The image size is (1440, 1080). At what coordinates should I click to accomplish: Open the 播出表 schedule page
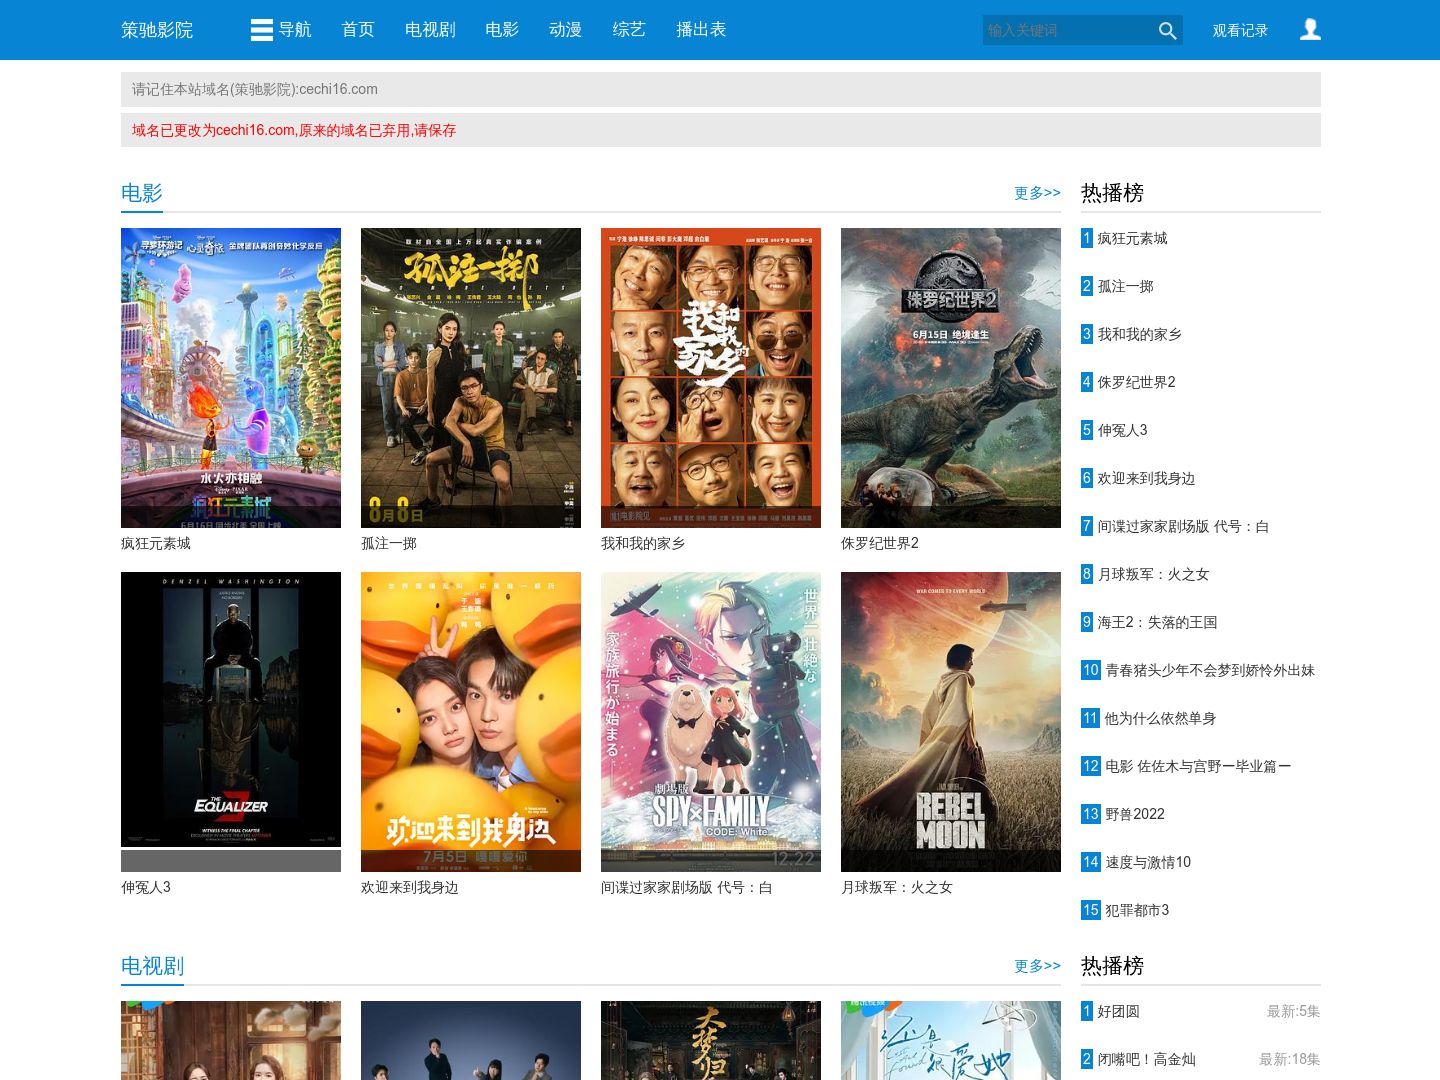701,30
